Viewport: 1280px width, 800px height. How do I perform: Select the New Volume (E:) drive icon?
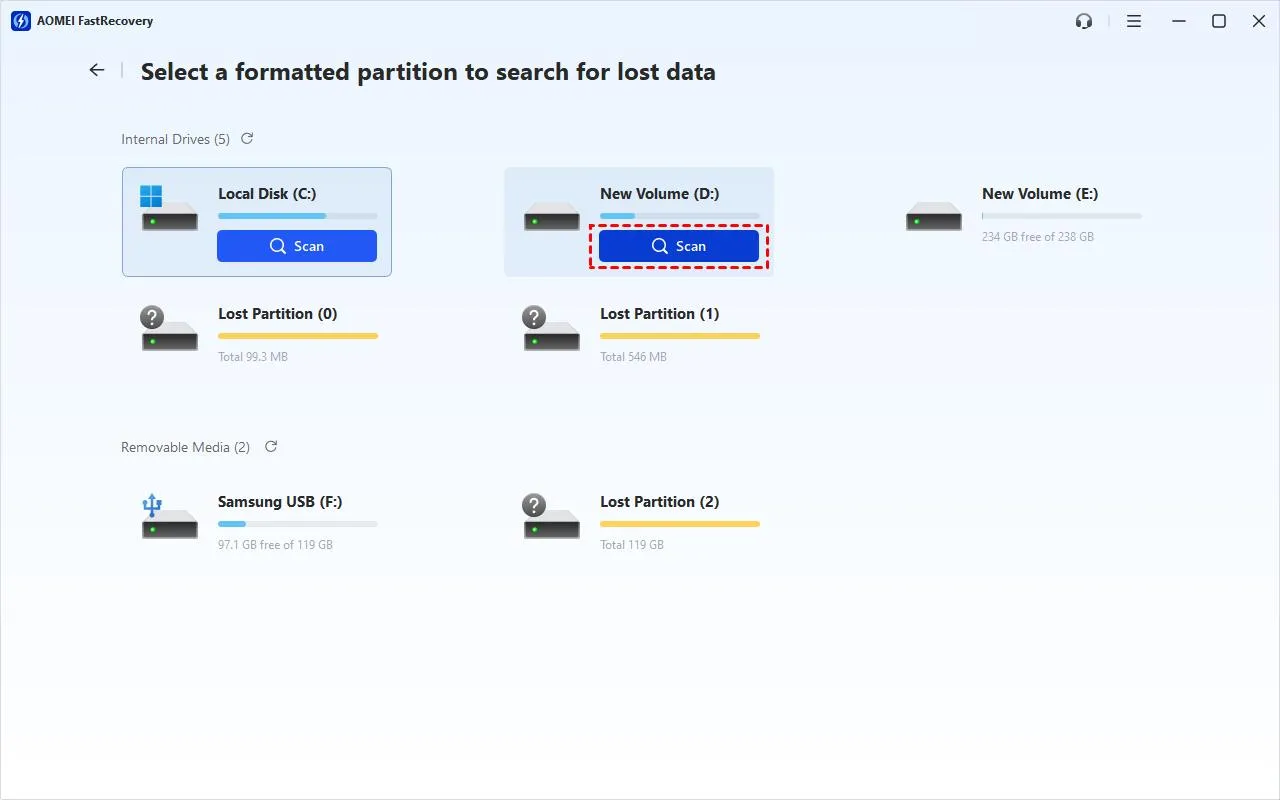934,216
